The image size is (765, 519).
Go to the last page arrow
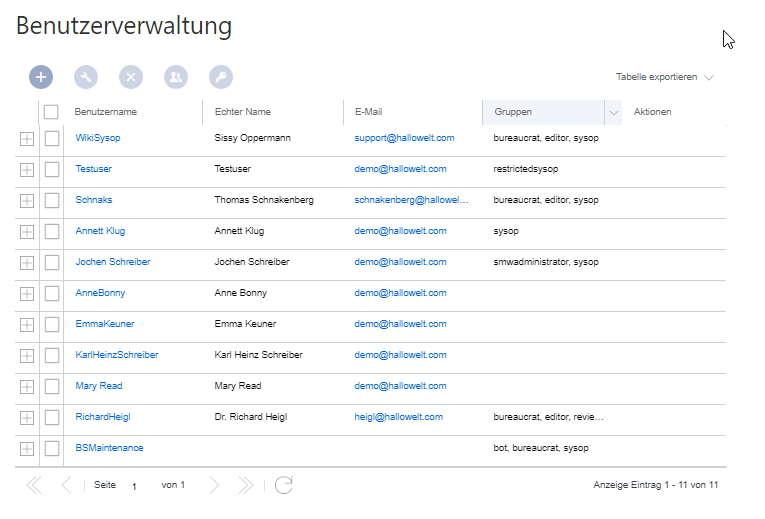(245, 485)
